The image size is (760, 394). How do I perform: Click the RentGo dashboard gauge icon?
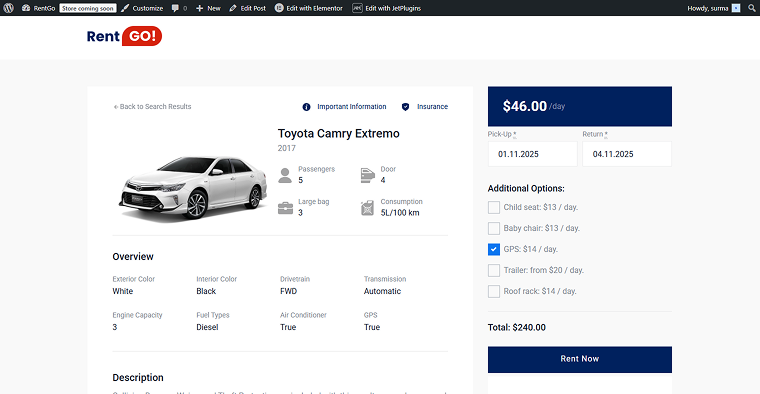[26, 8]
